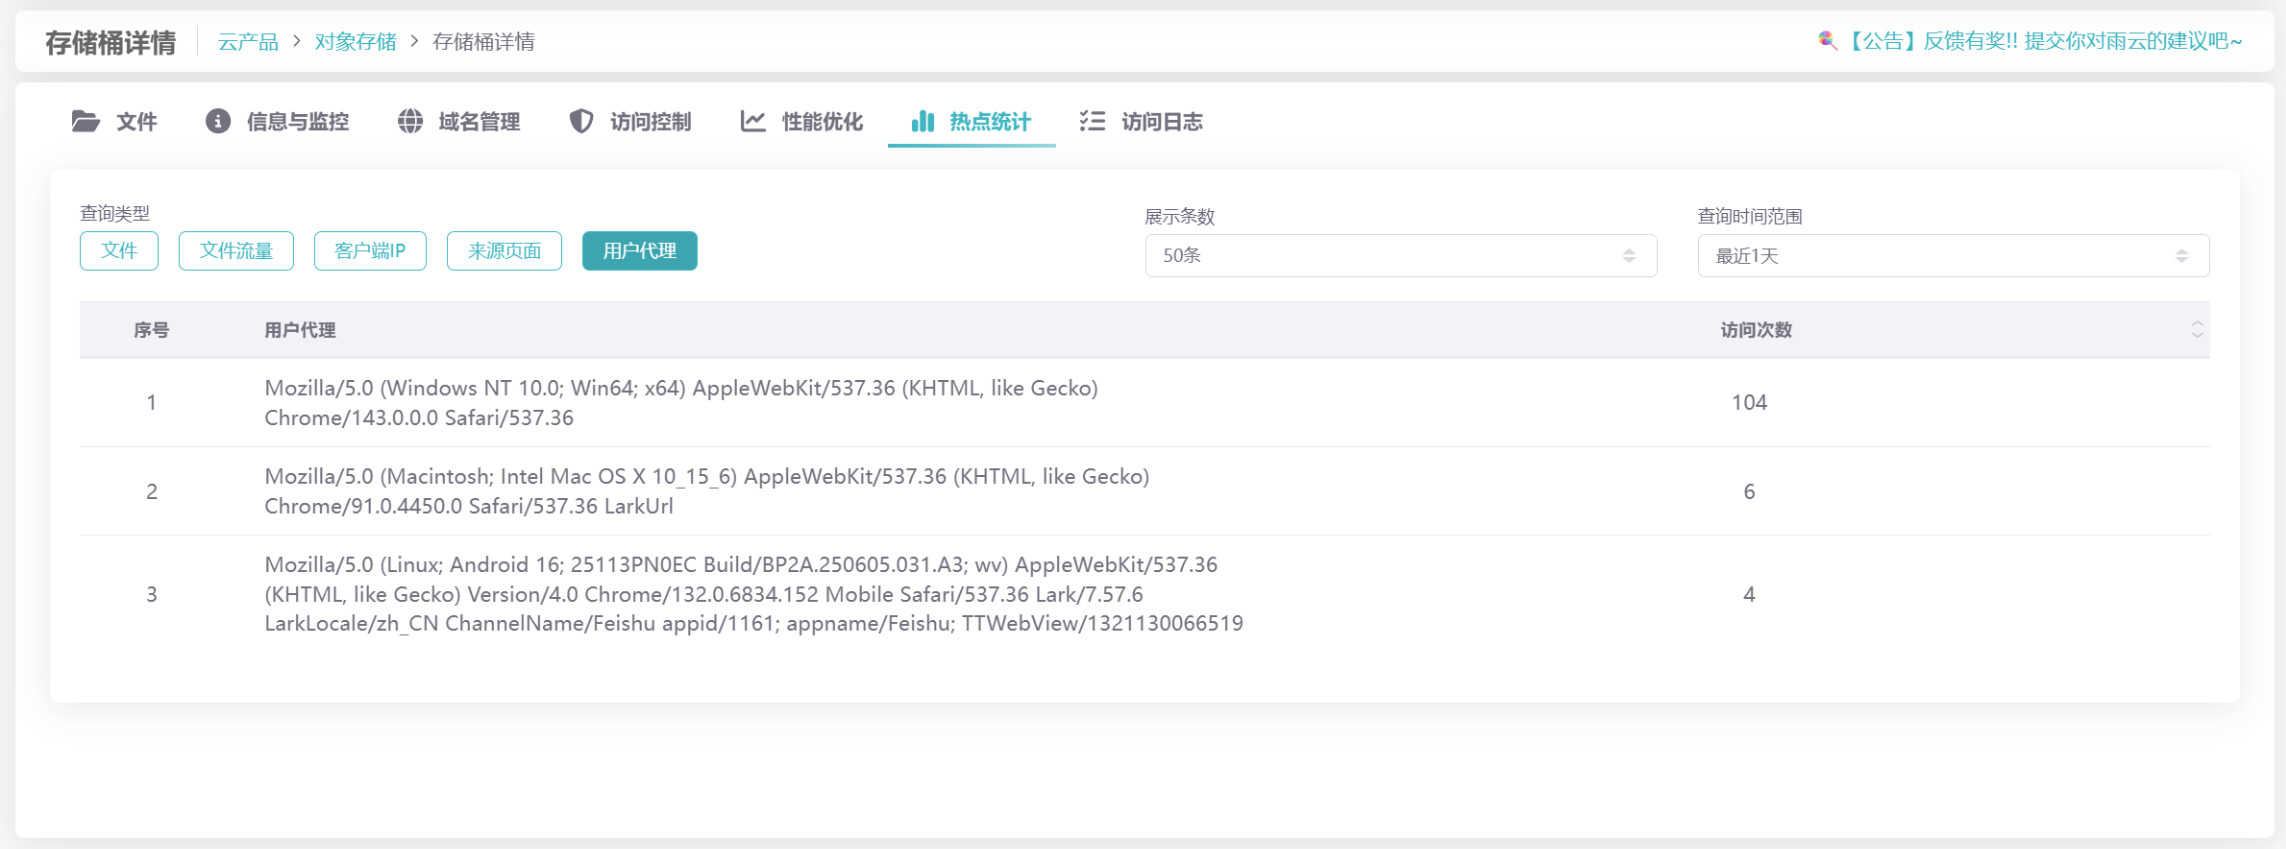This screenshot has width=2286, height=849.
Task: Open the 访问日志 tab
Action: [1161, 122]
